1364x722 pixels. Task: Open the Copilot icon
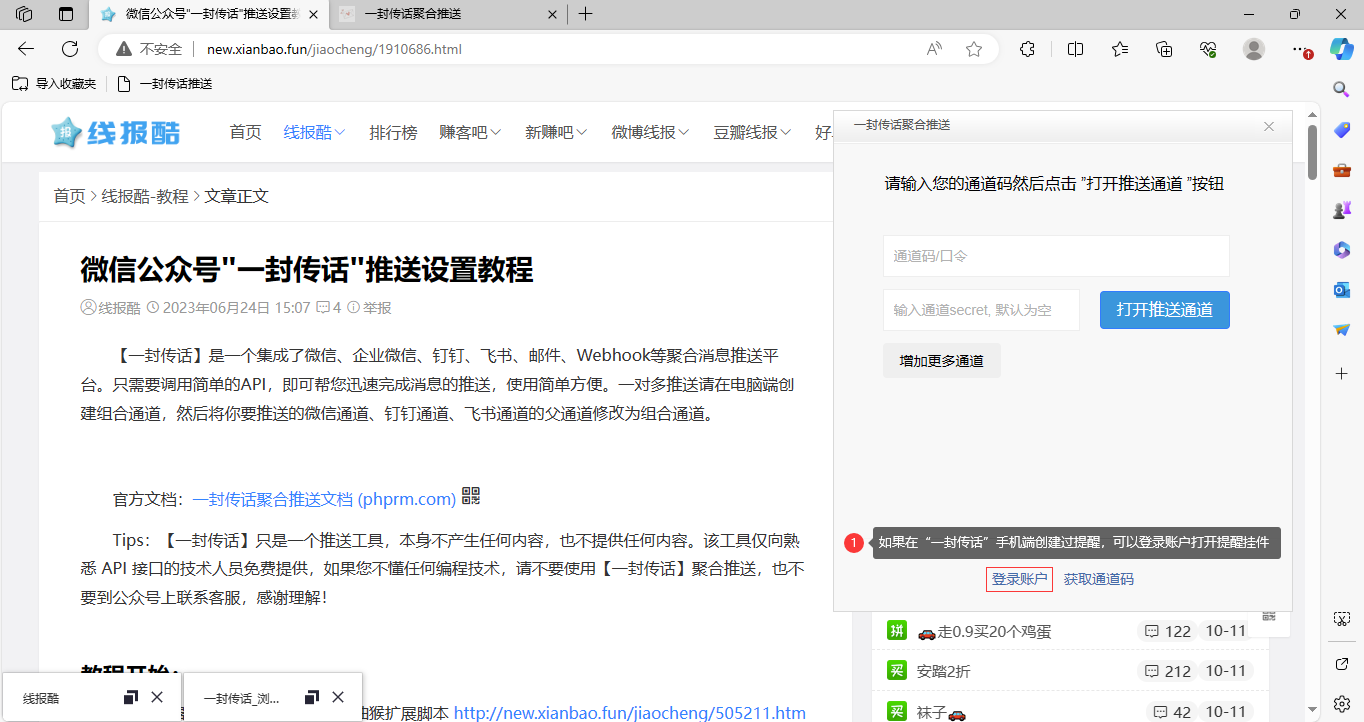(1341, 49)
